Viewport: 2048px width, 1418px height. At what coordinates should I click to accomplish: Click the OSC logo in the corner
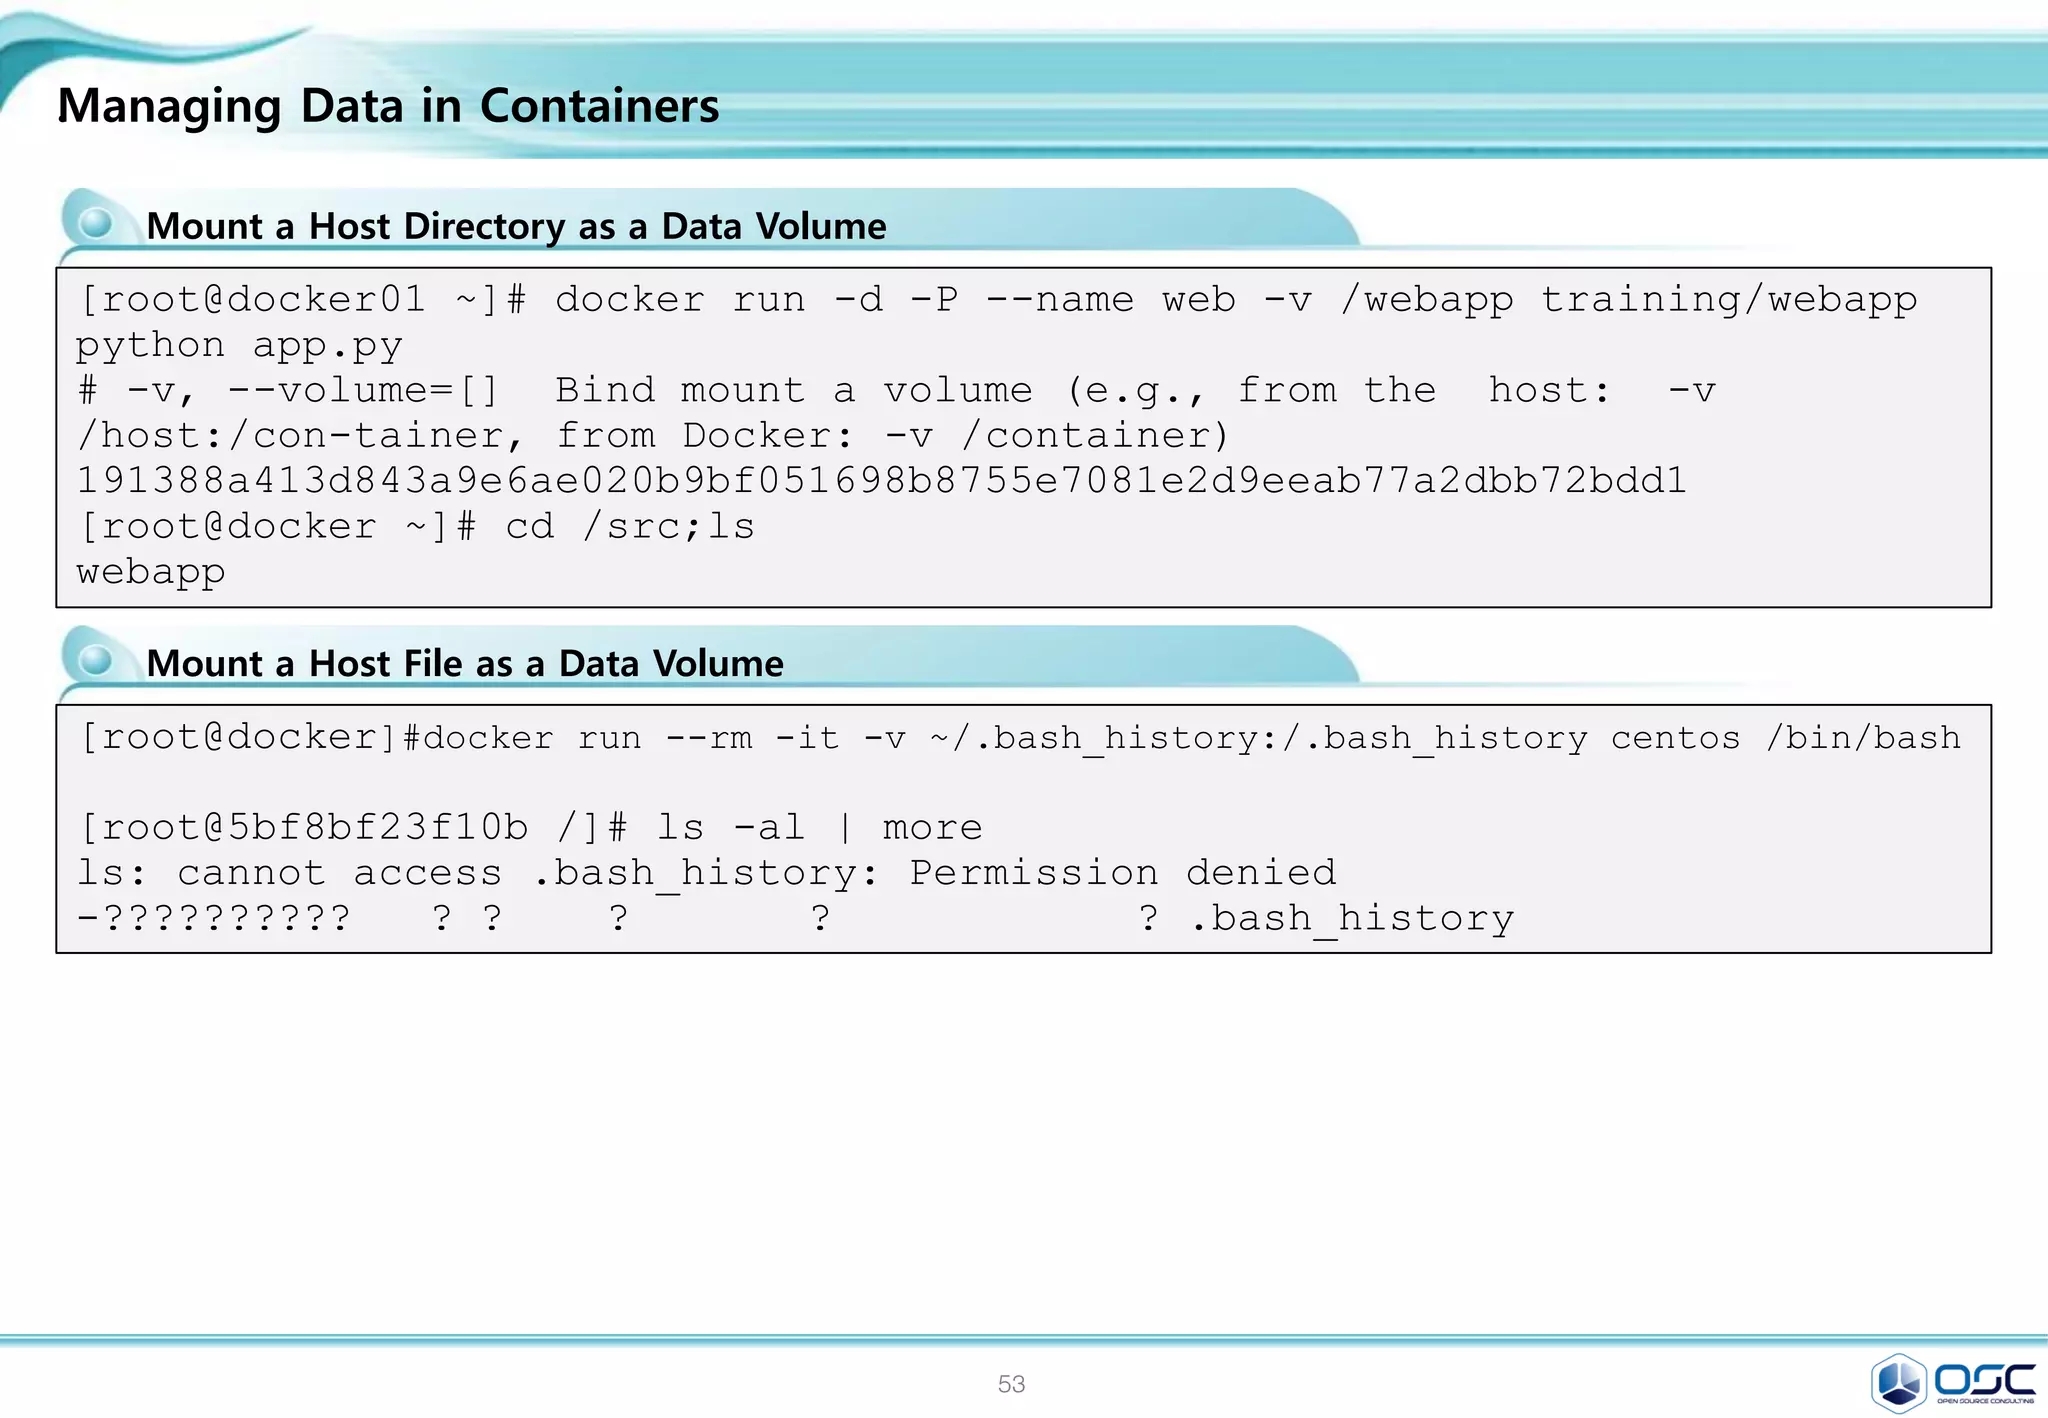[1952, 1382]
